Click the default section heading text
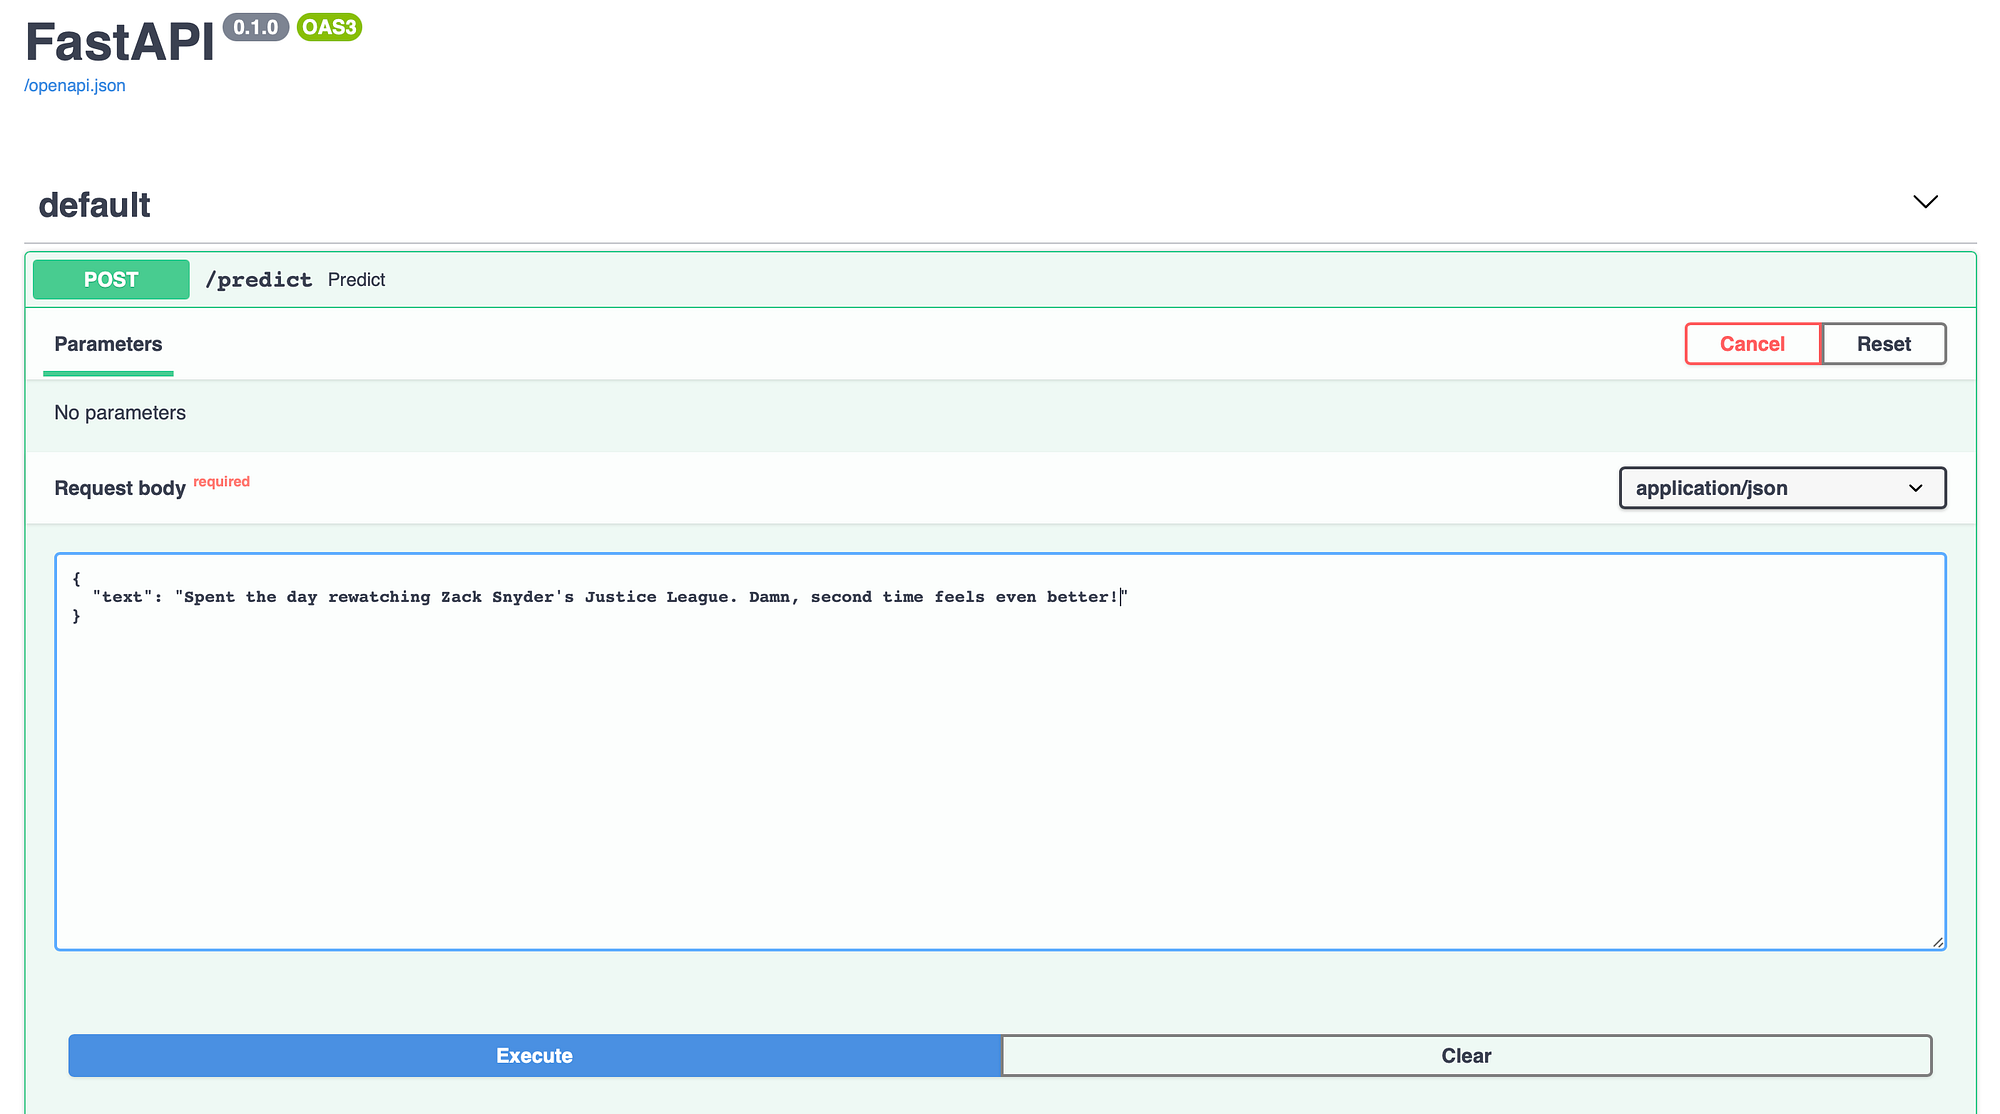 pos(94,206)
